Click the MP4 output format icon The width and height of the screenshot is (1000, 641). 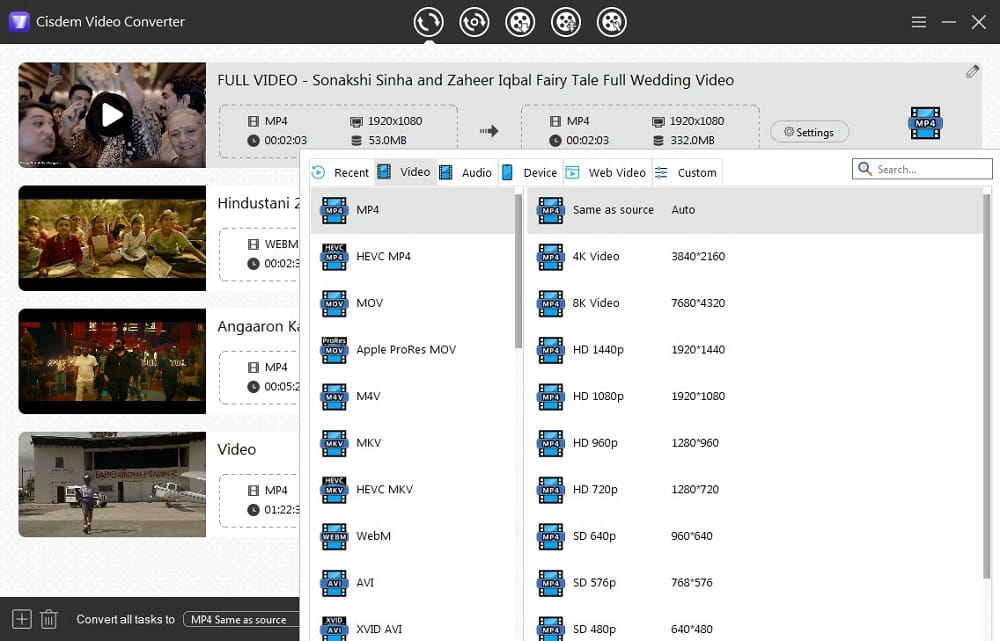(x=925, y=124)
